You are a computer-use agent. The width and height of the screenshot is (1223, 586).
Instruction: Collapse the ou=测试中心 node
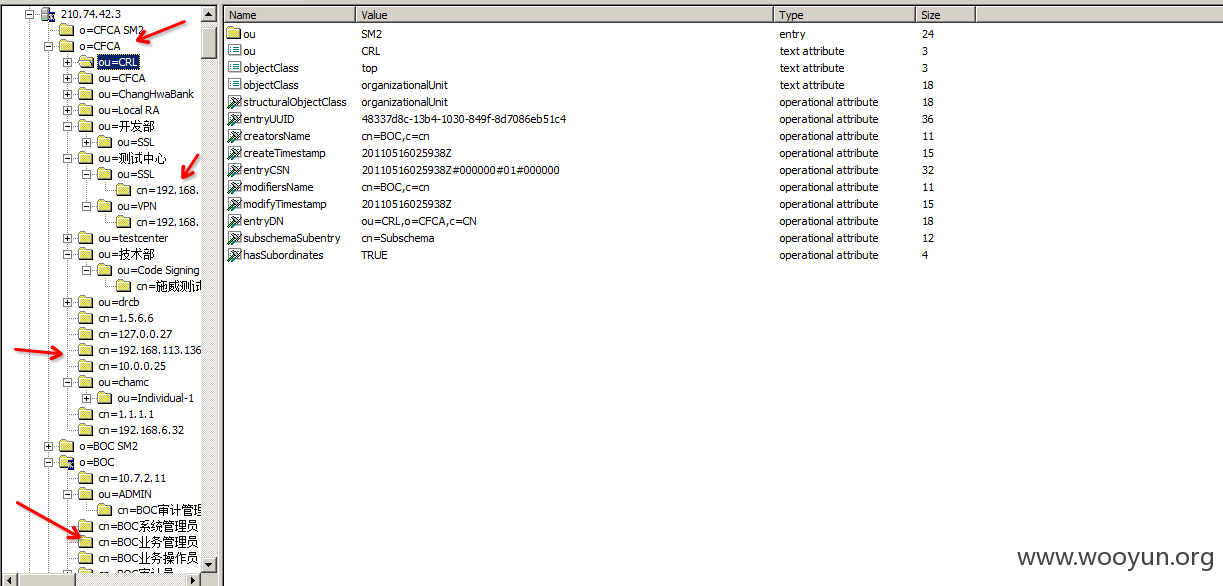[x=67, y=158]
